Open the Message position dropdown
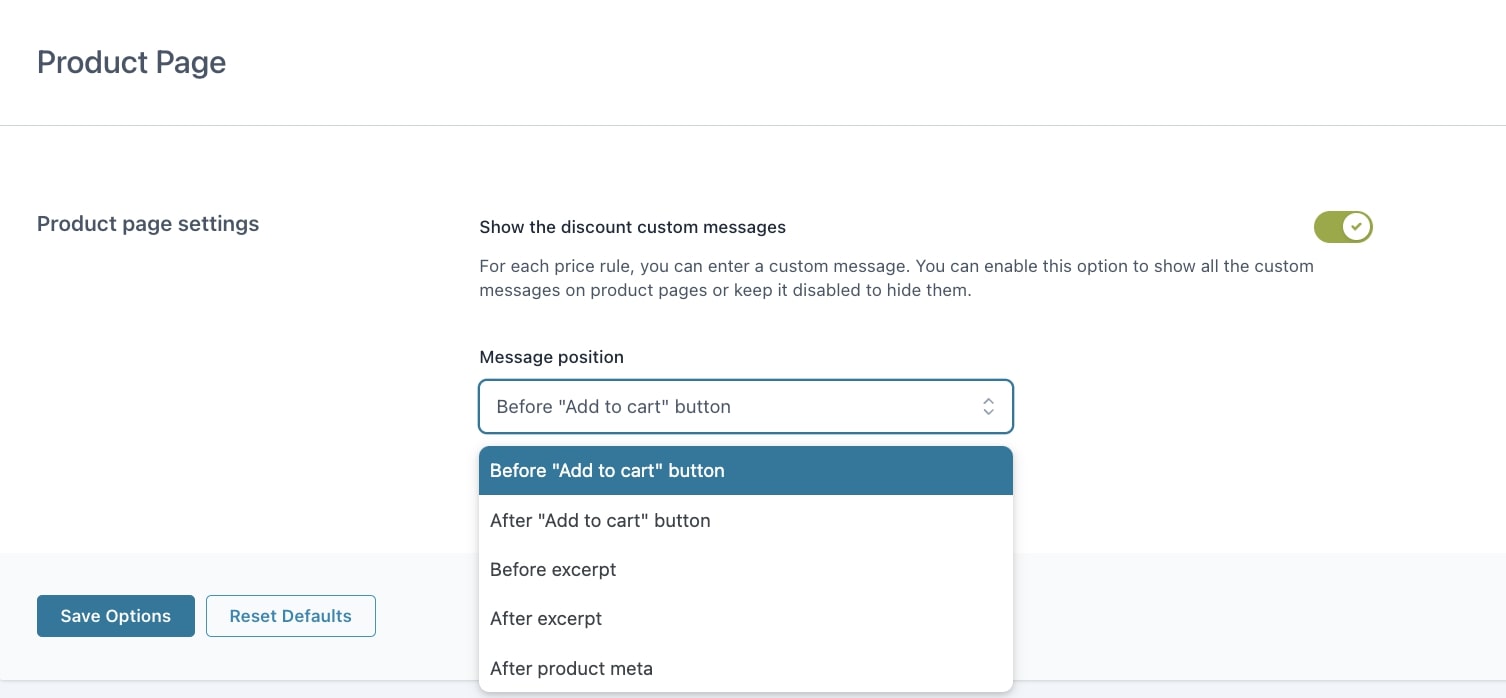 tap(746, 406)
